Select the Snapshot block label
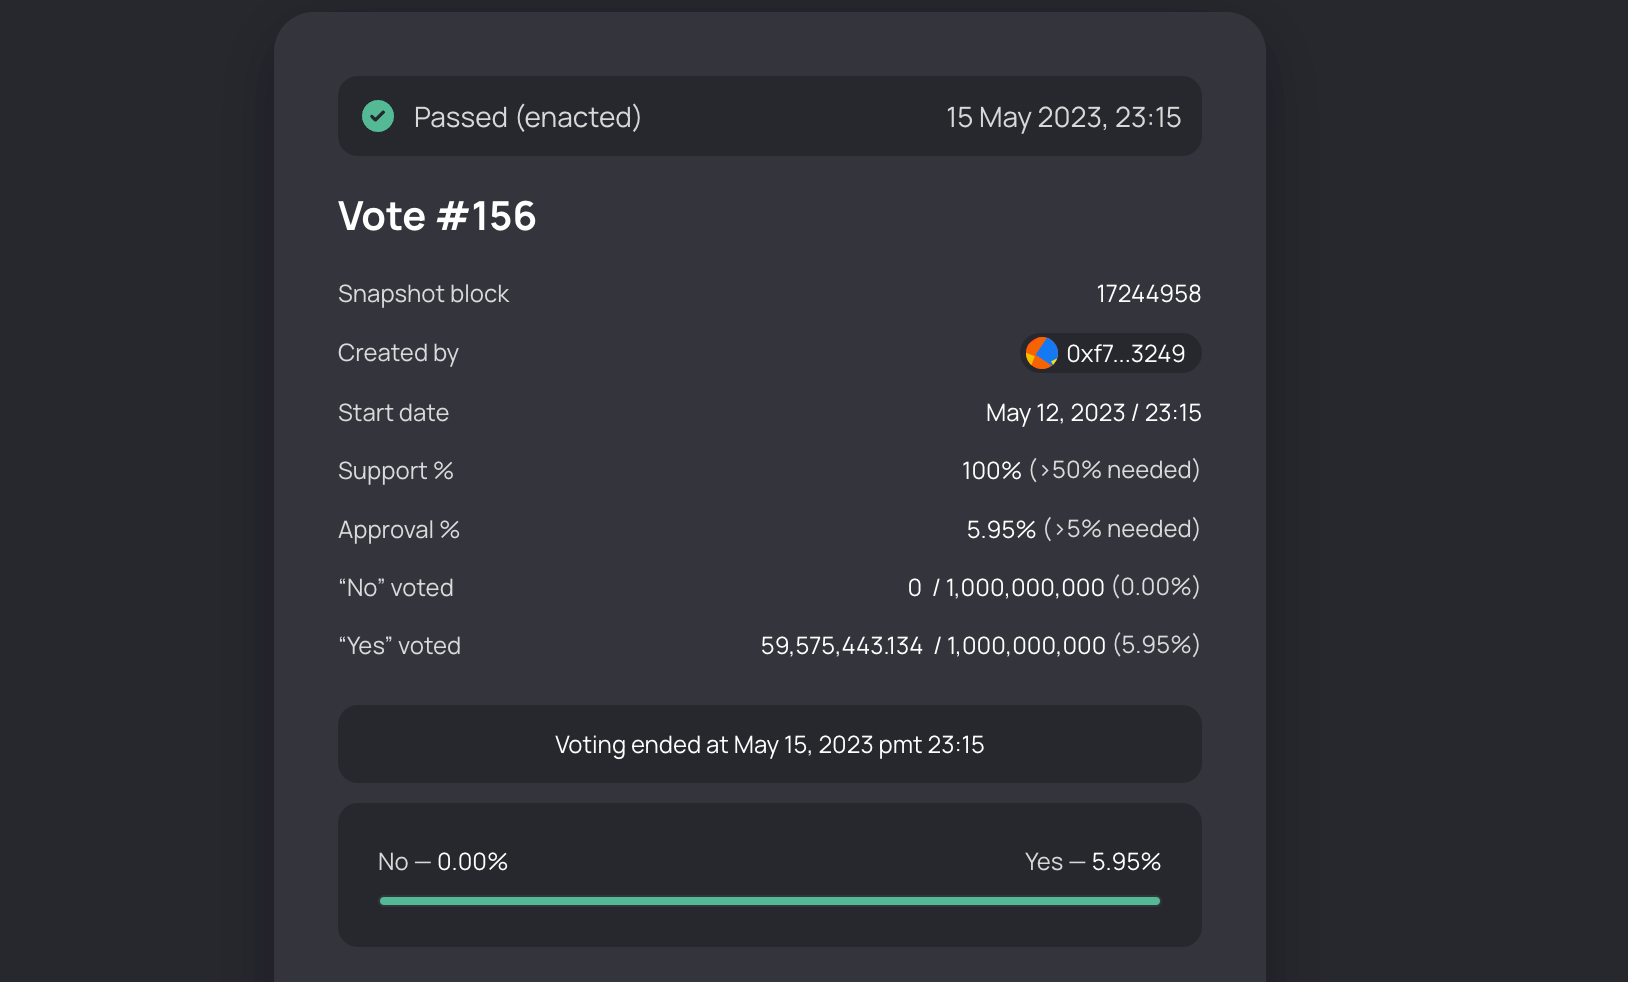 423,293
